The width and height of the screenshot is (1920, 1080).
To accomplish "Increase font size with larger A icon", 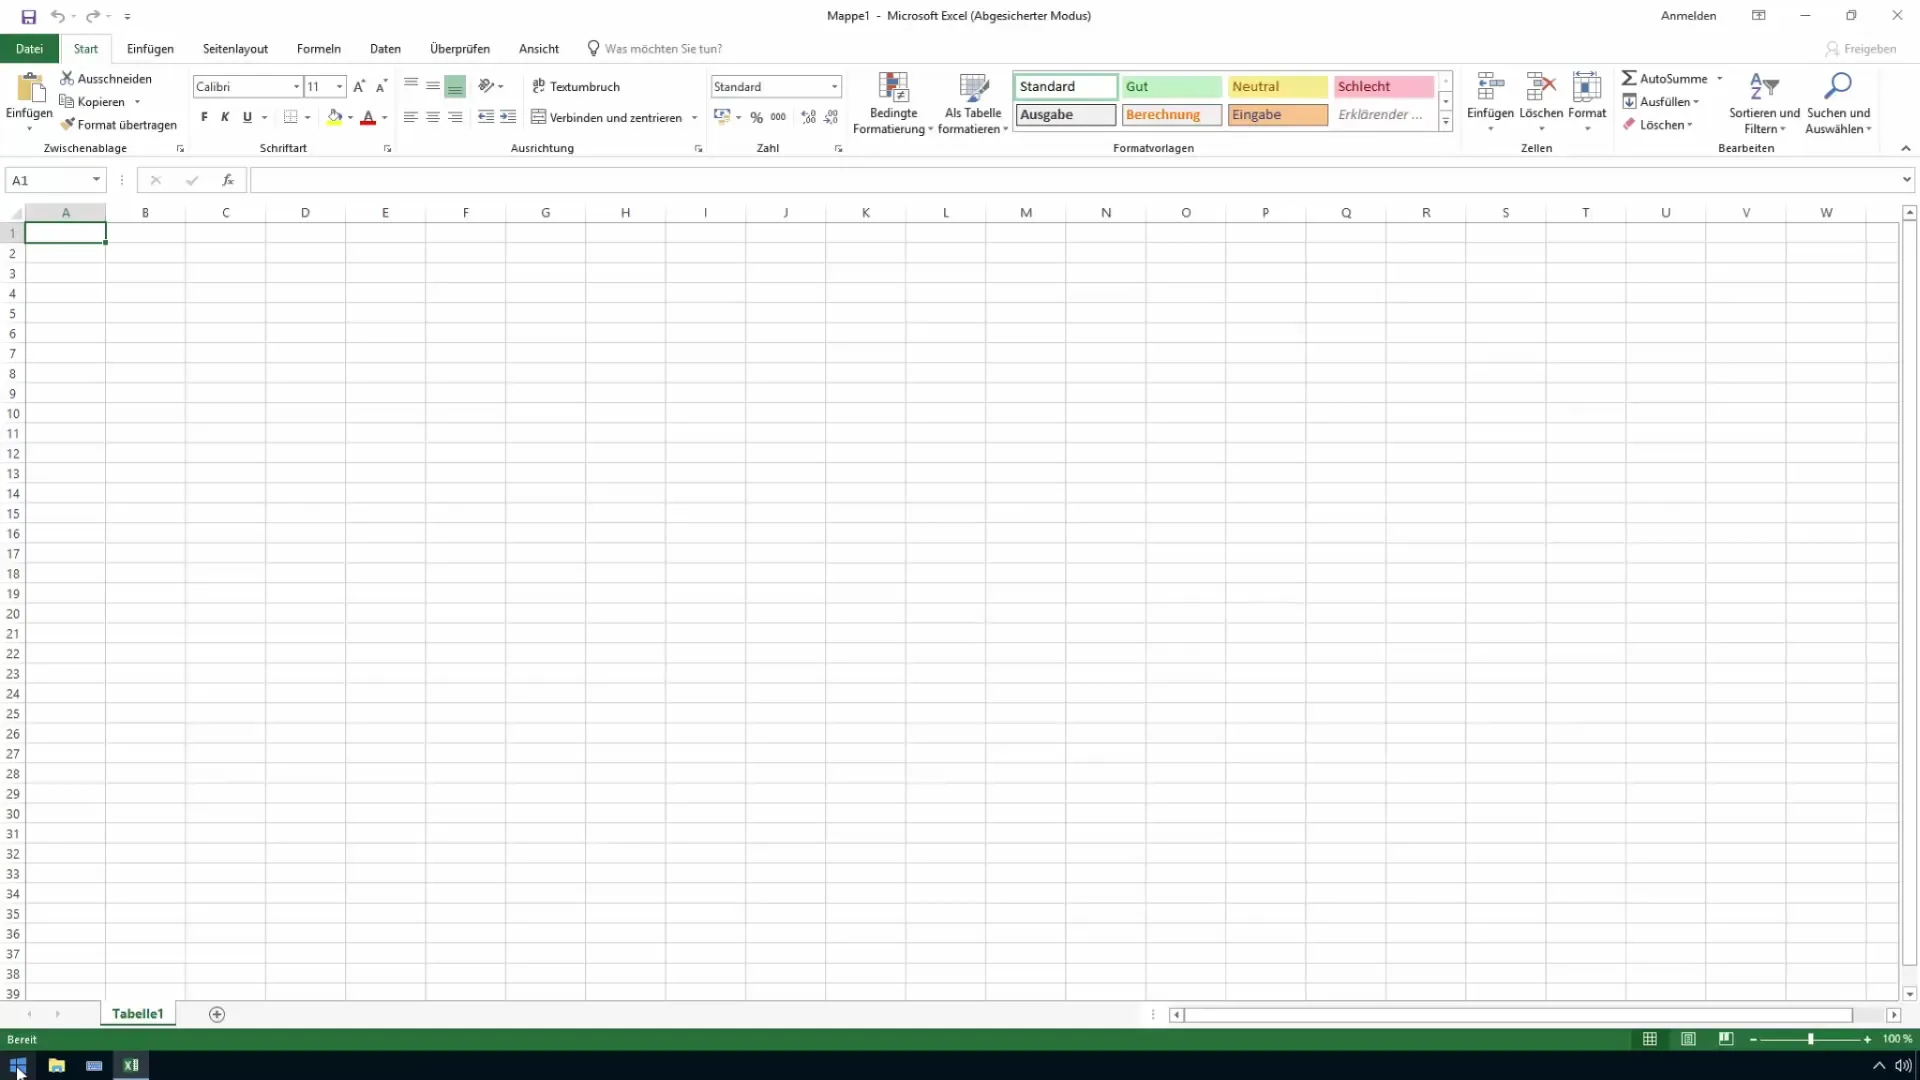I will 359,86.
